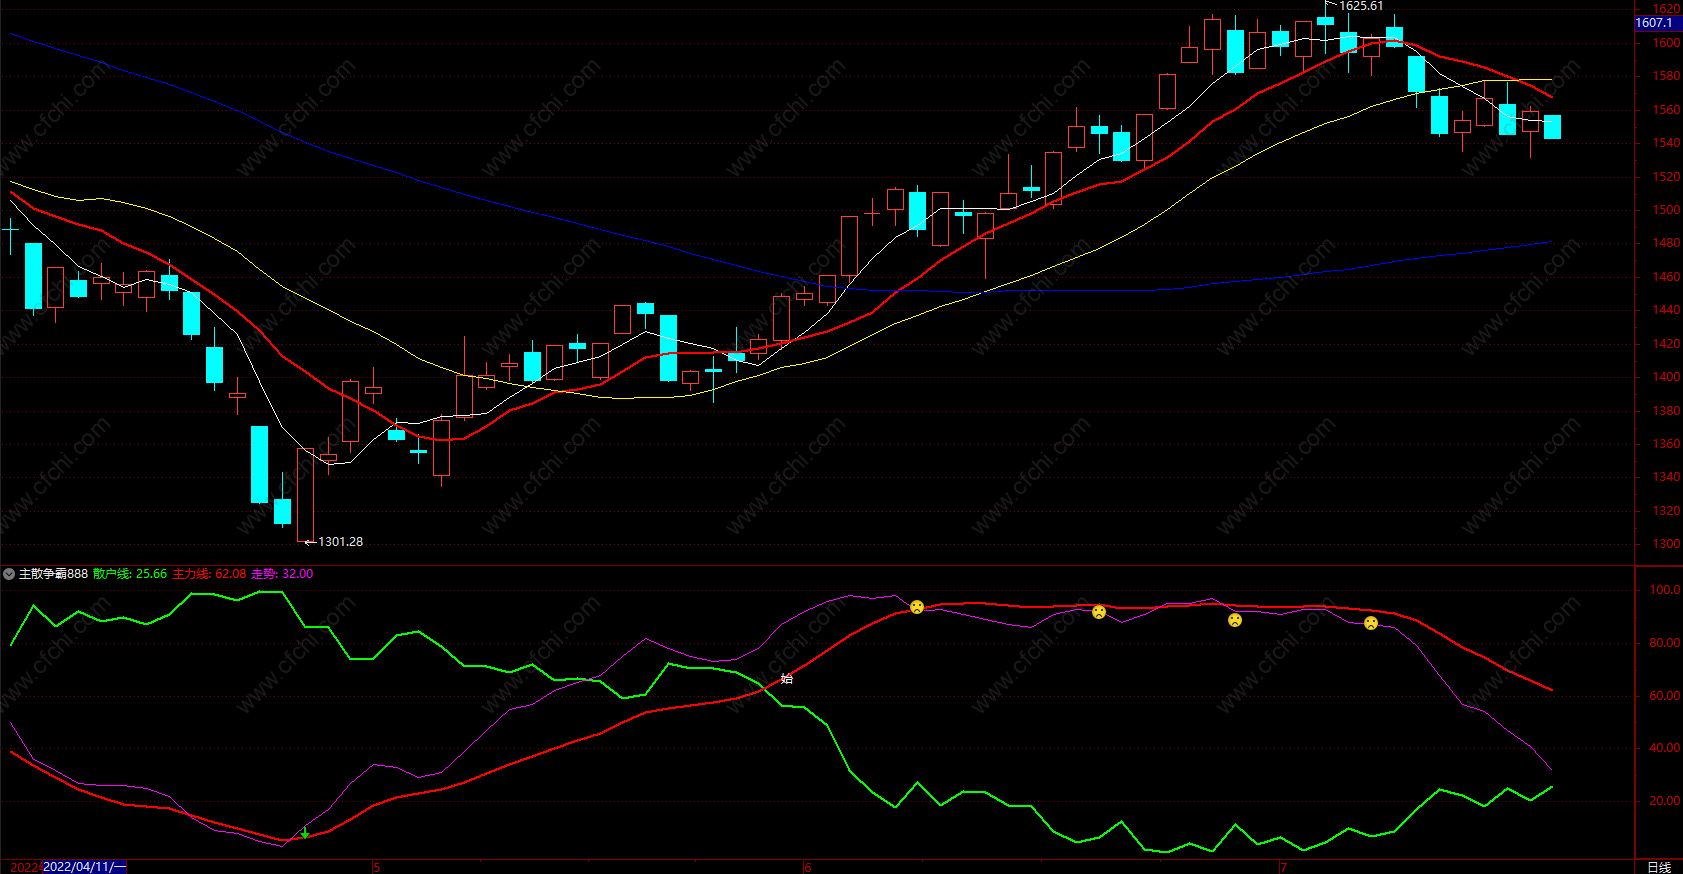Click the 1301.28 low price label
Image resolution: width=1683 pixels, height=874 pixels.
pos(340,542)
